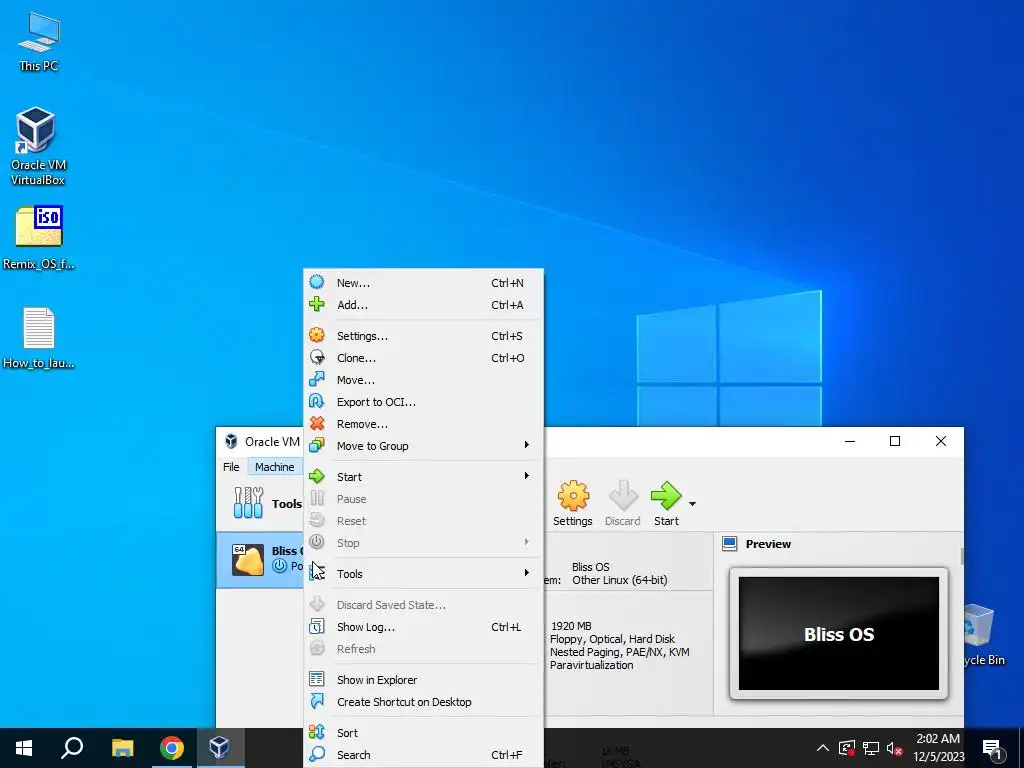Choose Show Log... menu entry
1024x768 pixels.
point(423,627)
